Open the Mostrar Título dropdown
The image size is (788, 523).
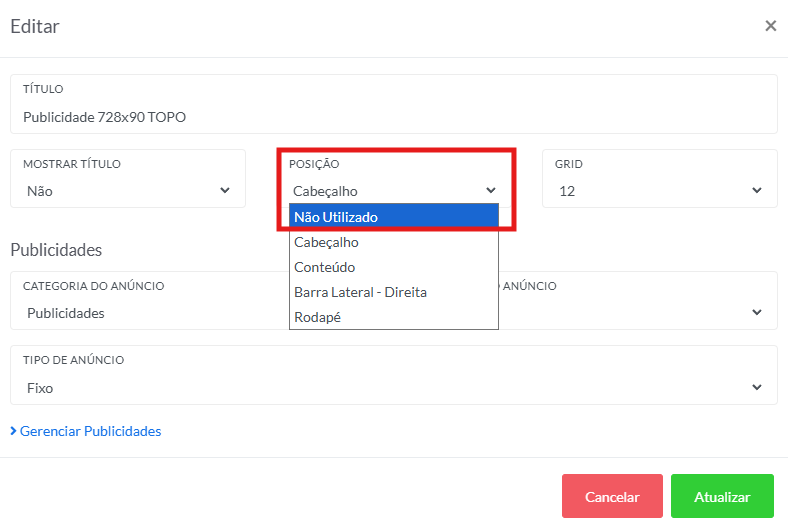(128, 191)
